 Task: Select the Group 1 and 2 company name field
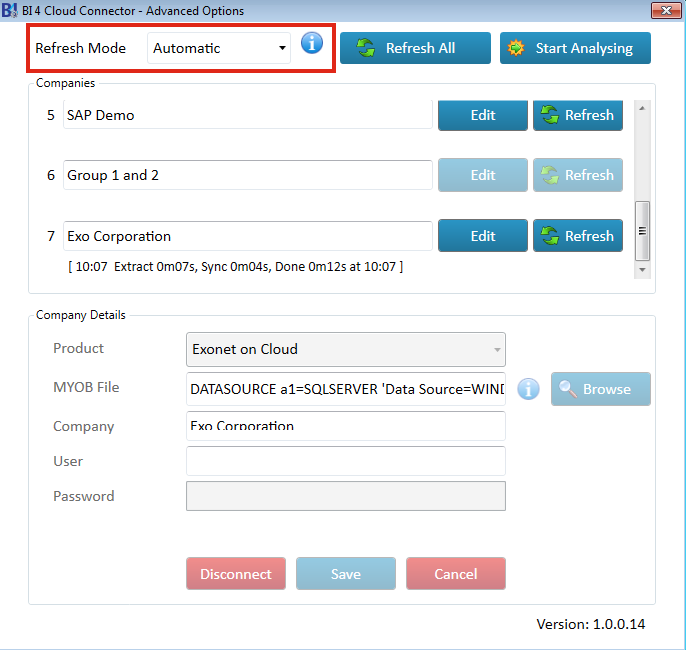[x=248, y=175]
